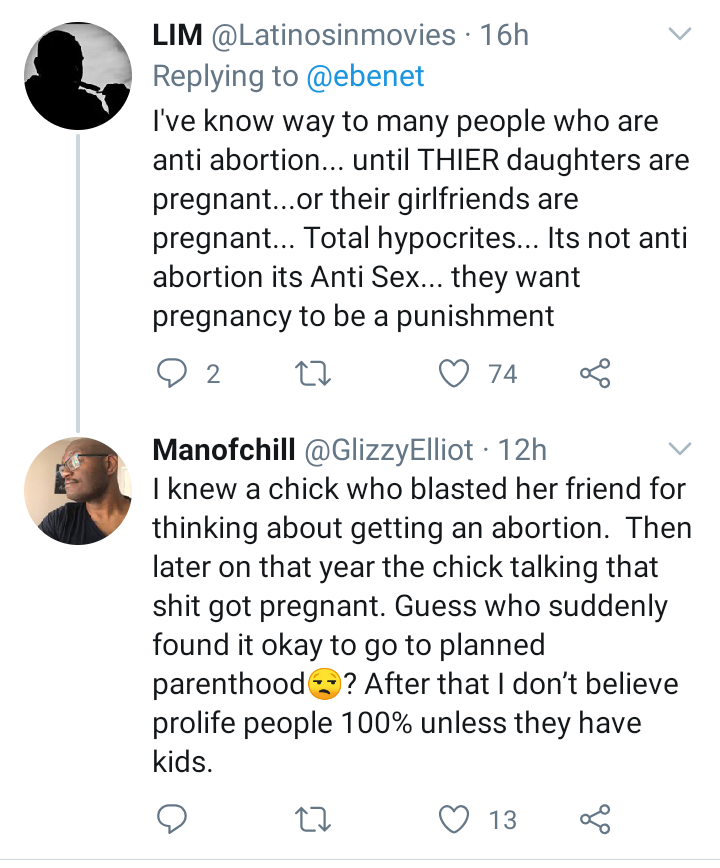Open Manofchill's profile photo
The width and height of the screenshot is (720, 868).
78,491
